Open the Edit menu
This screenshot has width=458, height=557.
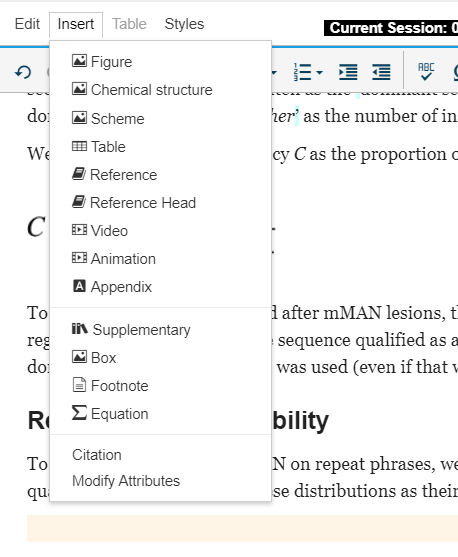tap(27, 24)
